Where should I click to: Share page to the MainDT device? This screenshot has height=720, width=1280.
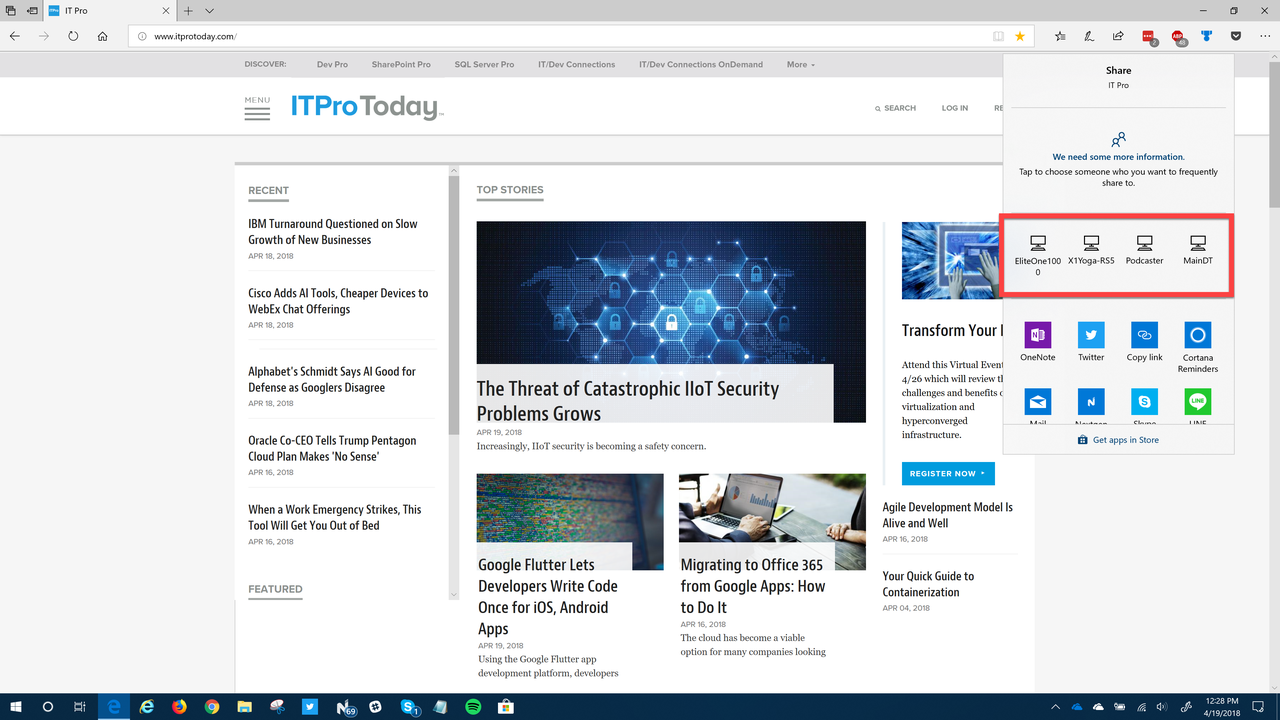pyautogui.click(x=1198, y=250)
